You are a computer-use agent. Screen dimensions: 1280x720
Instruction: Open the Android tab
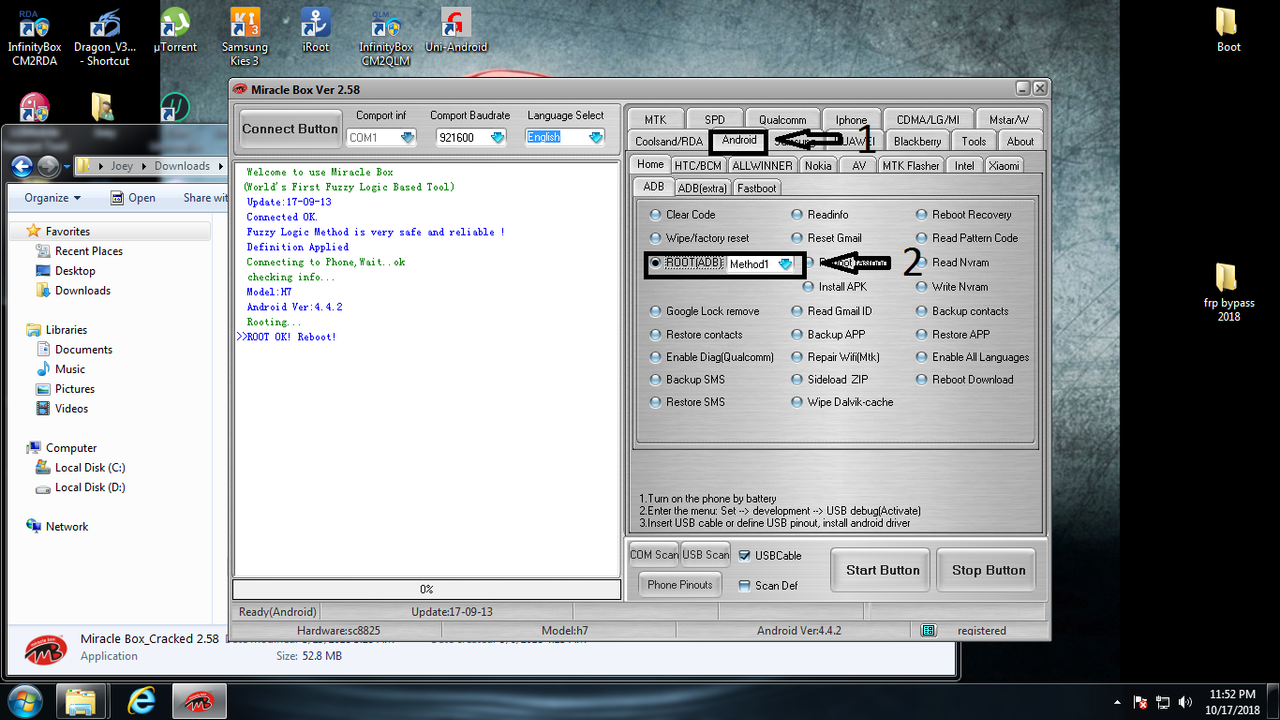point(739,141)
